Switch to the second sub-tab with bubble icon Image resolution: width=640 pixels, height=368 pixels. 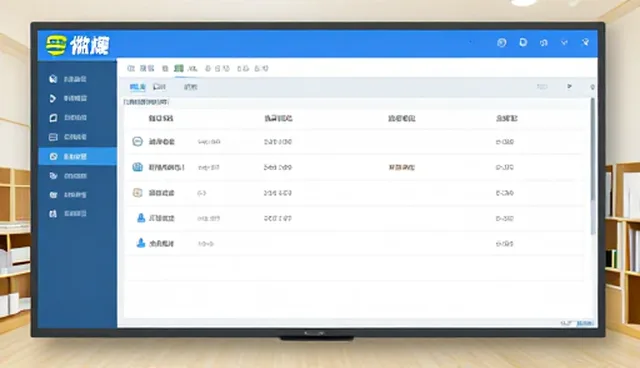[159, 87]
